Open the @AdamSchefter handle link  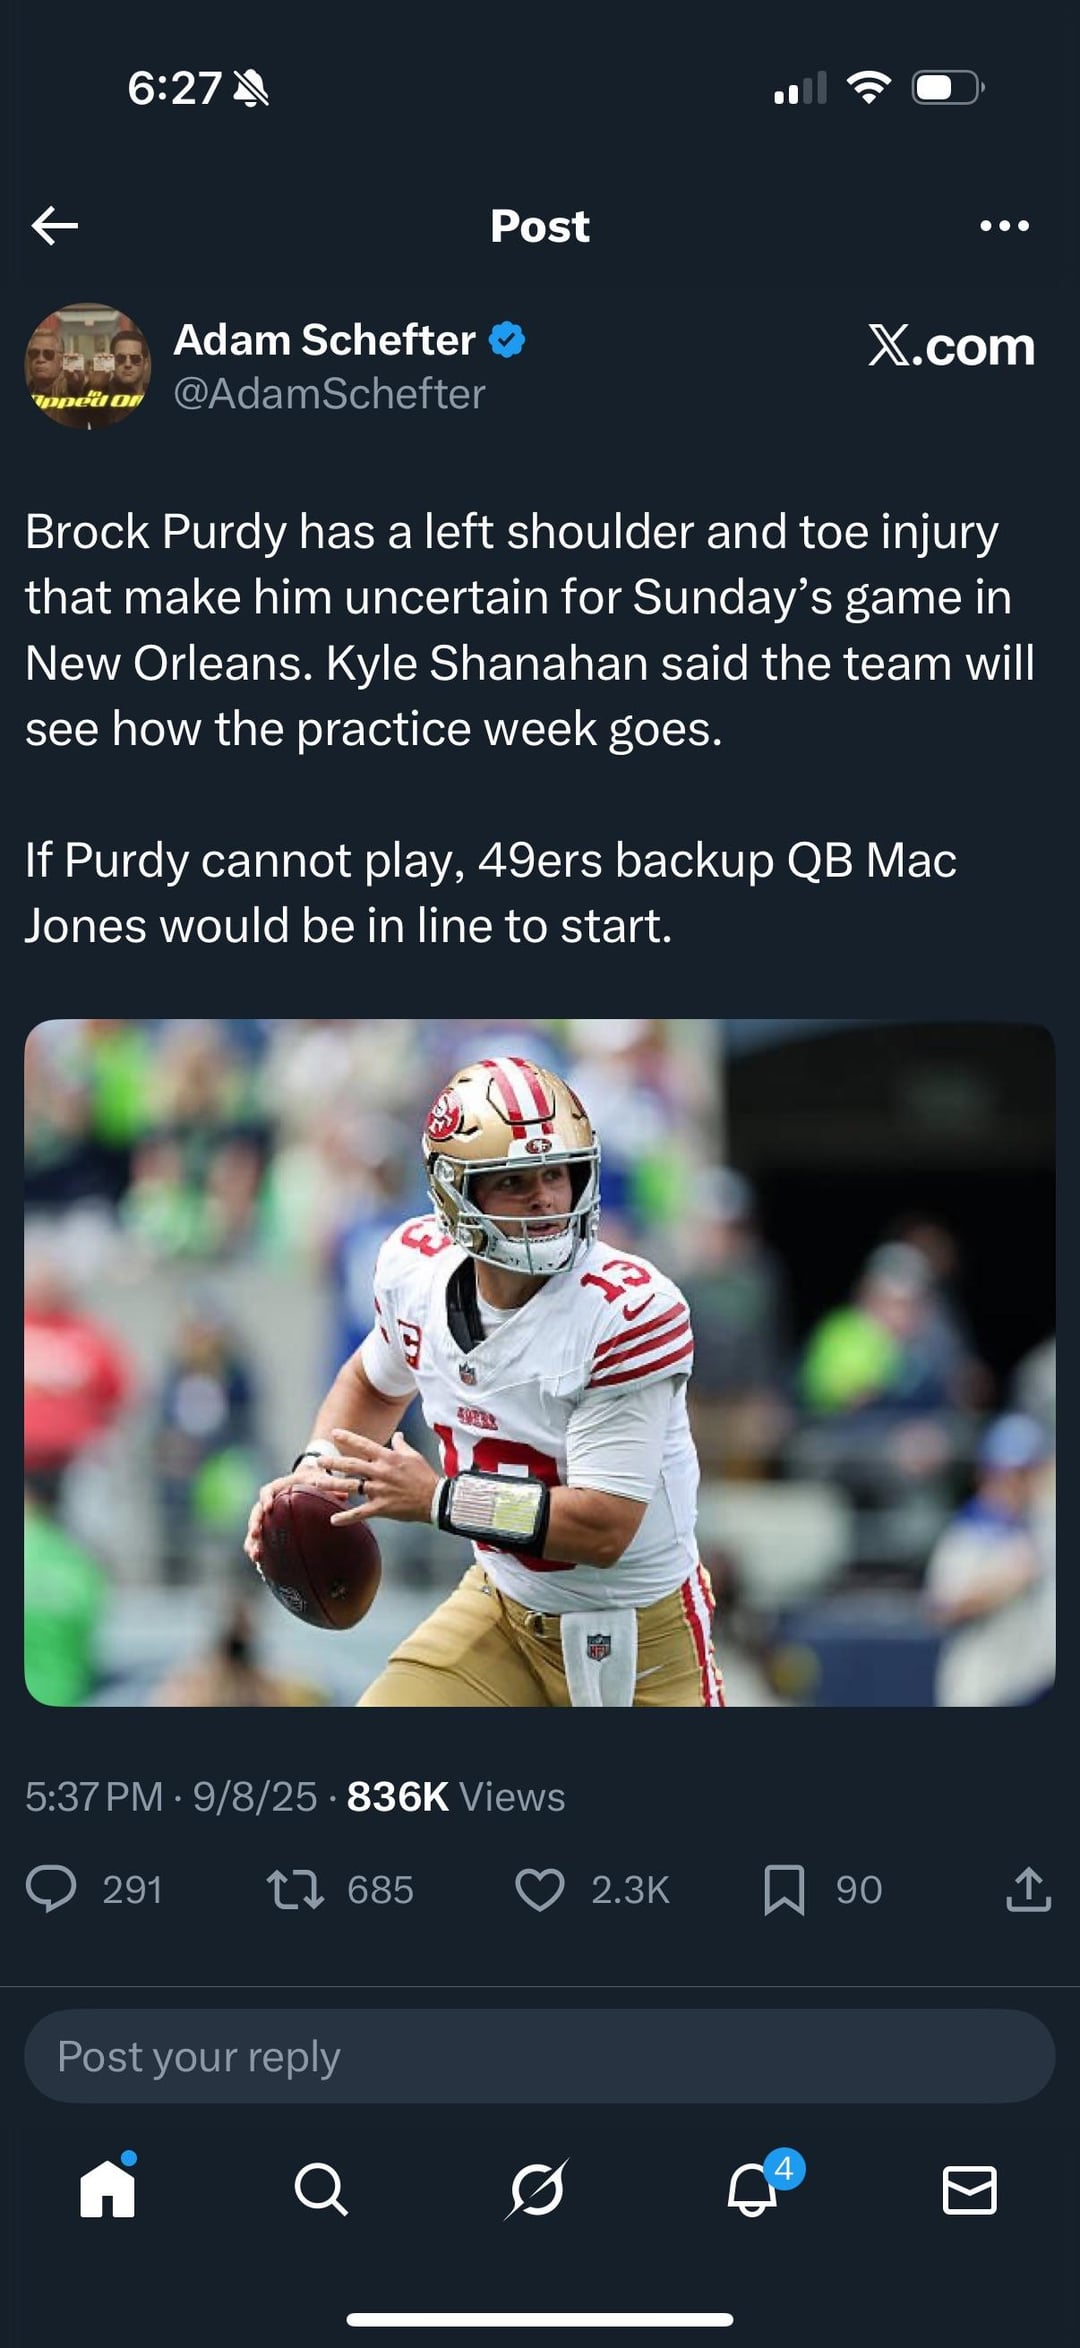click(329, 394)
